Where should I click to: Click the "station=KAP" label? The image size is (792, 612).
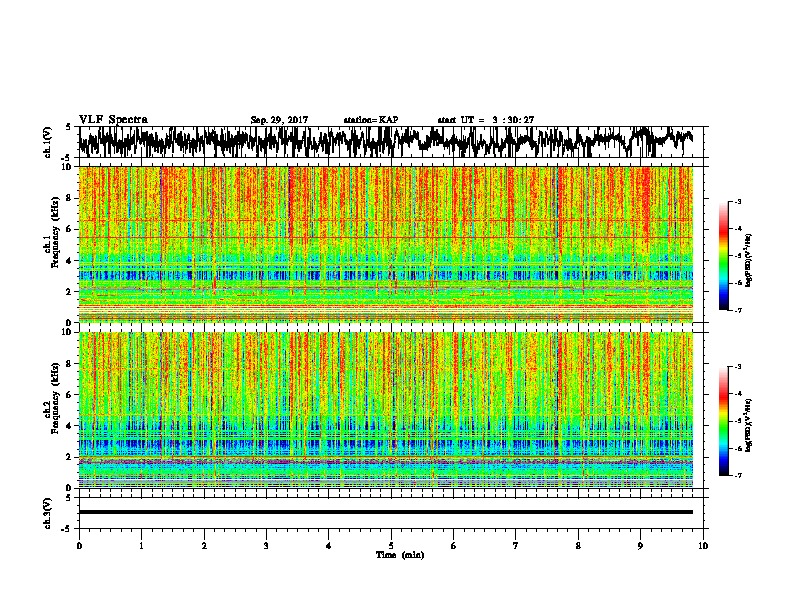coord(371,120)
